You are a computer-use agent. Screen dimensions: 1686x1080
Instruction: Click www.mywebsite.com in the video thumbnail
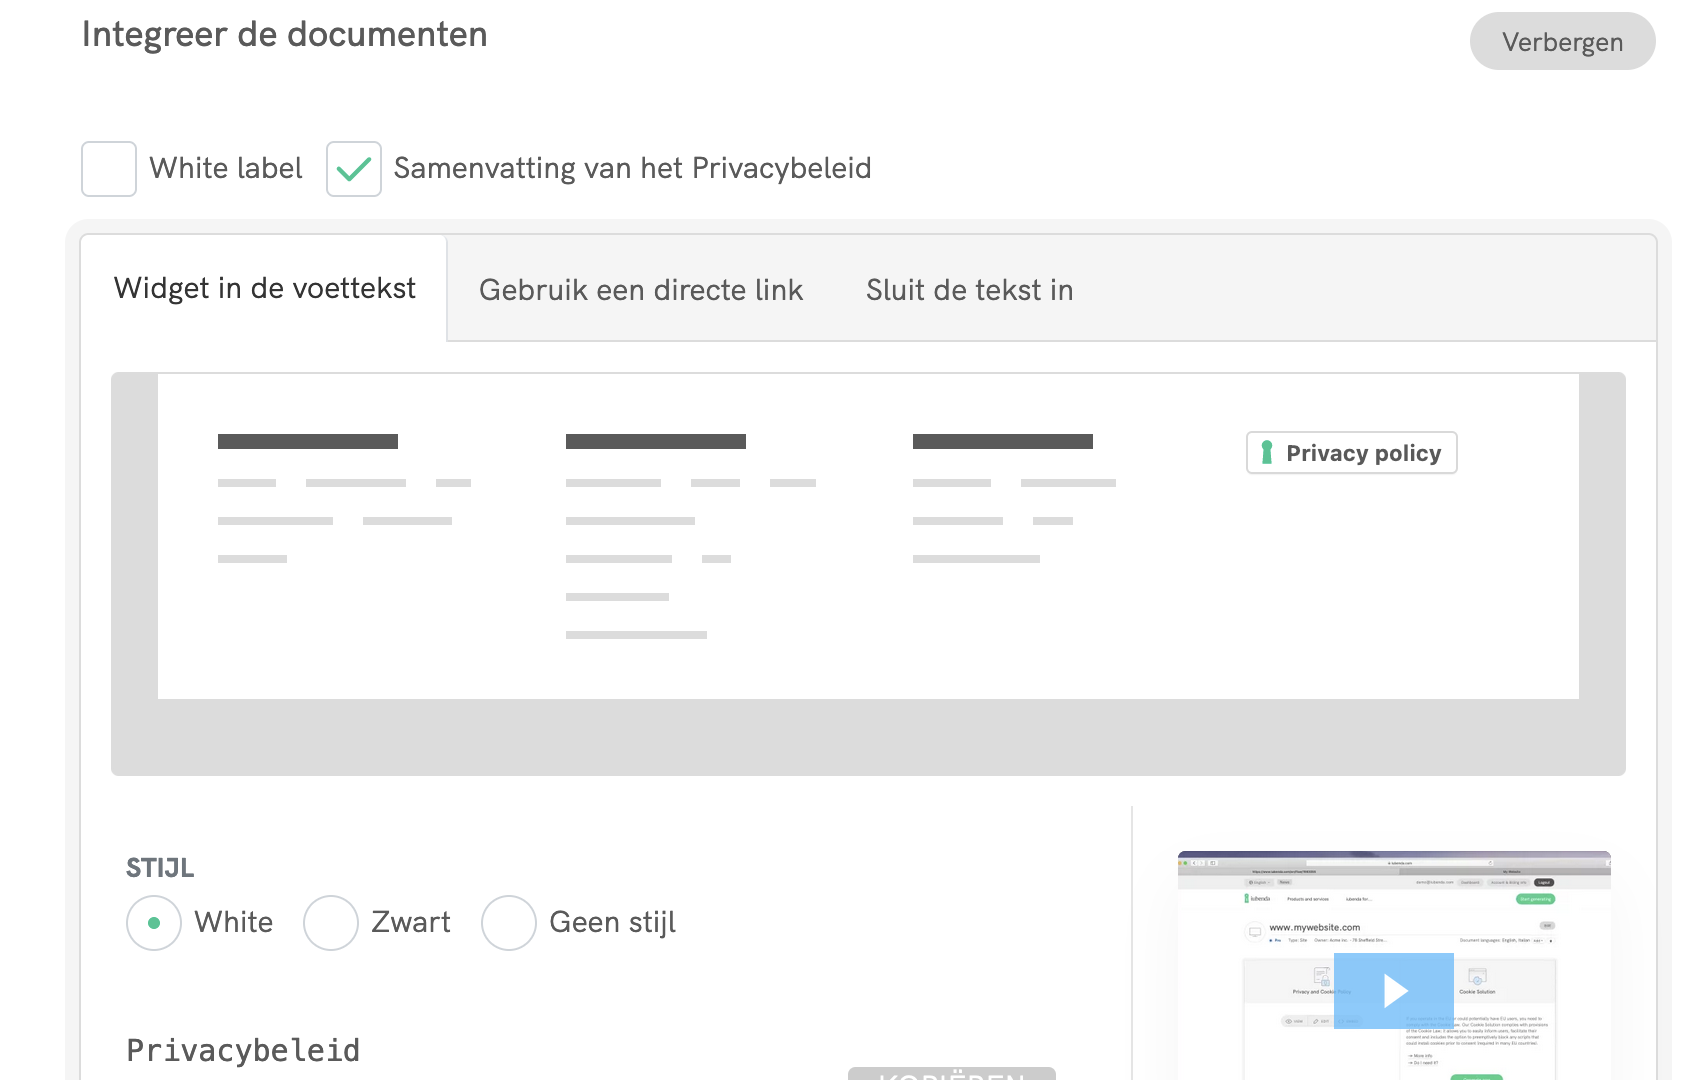pyautogui.click(x=1314, y=927)
